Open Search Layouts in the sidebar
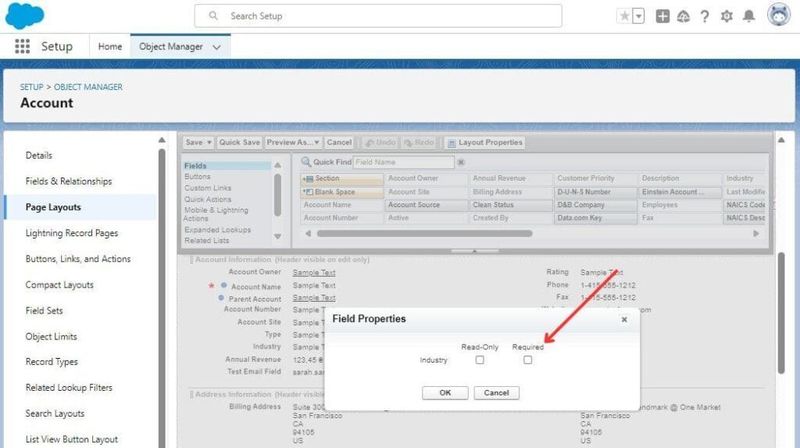This screenshot has width=800, height=448. (x=55, y=413)
